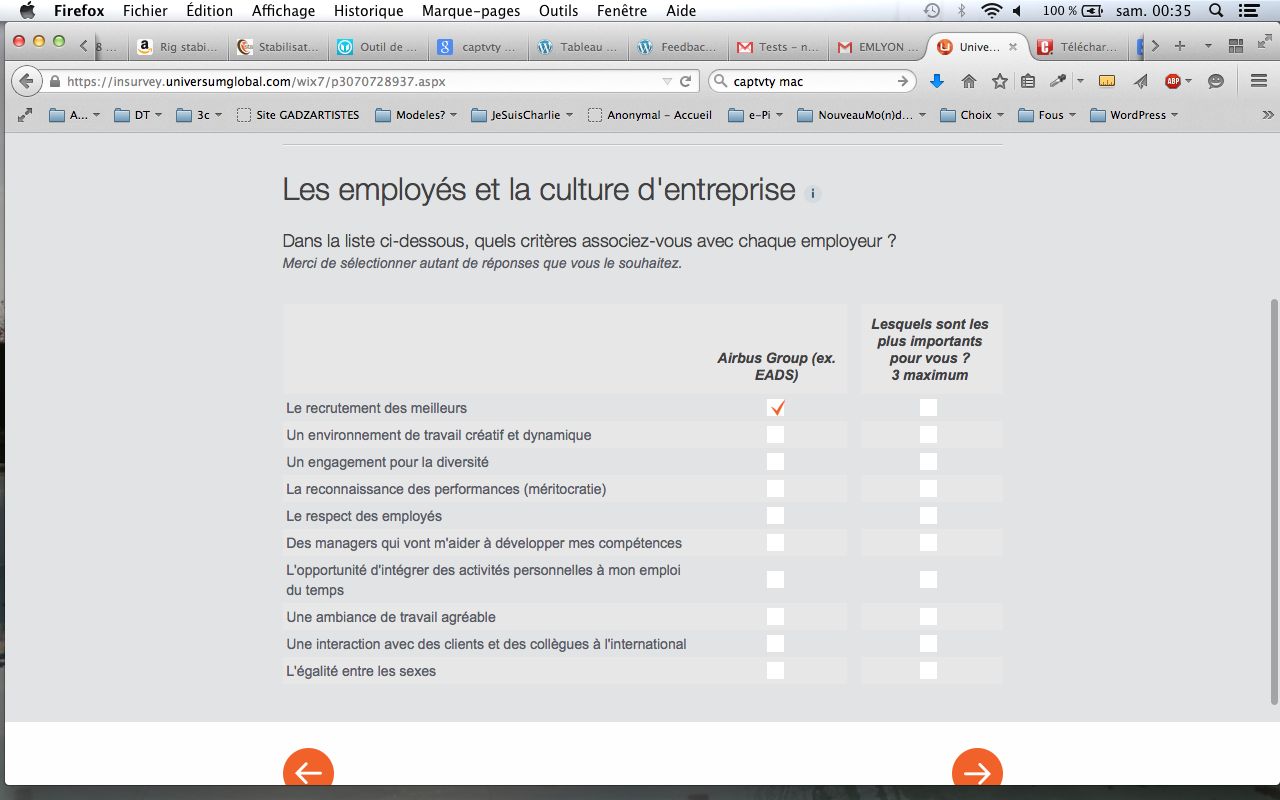Open the Fichier menu
Viewport: 1280px width, 800px height.
click(x=145, y=11)
